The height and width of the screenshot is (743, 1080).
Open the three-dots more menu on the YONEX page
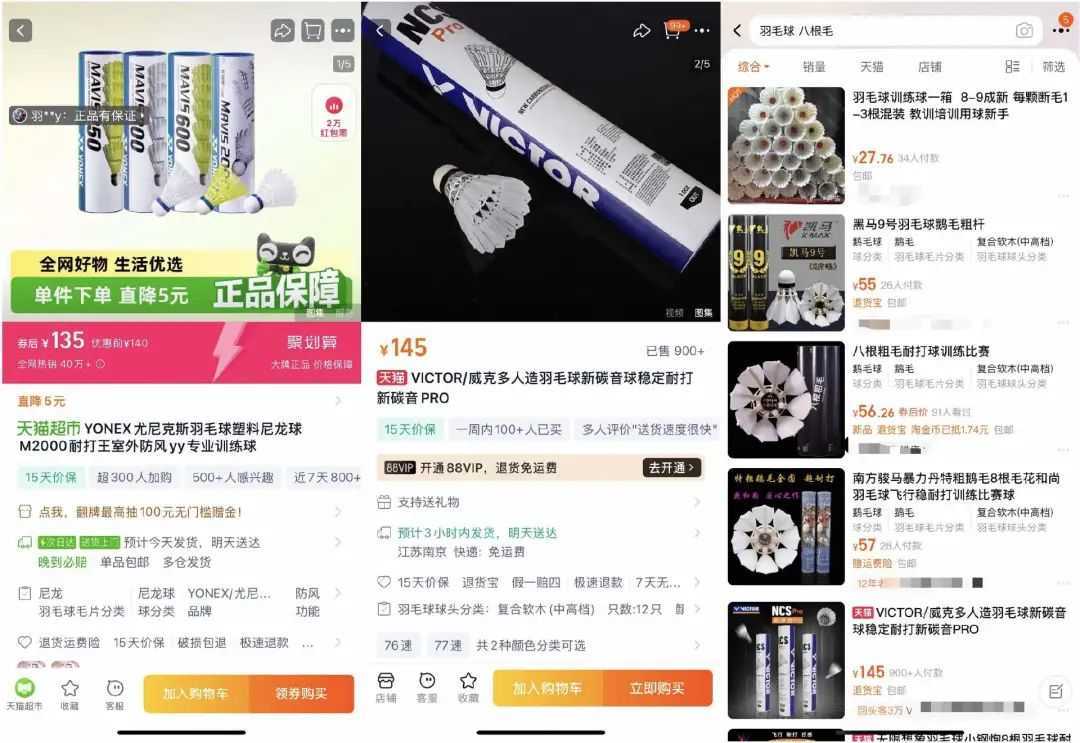click(x=342, y=30)
